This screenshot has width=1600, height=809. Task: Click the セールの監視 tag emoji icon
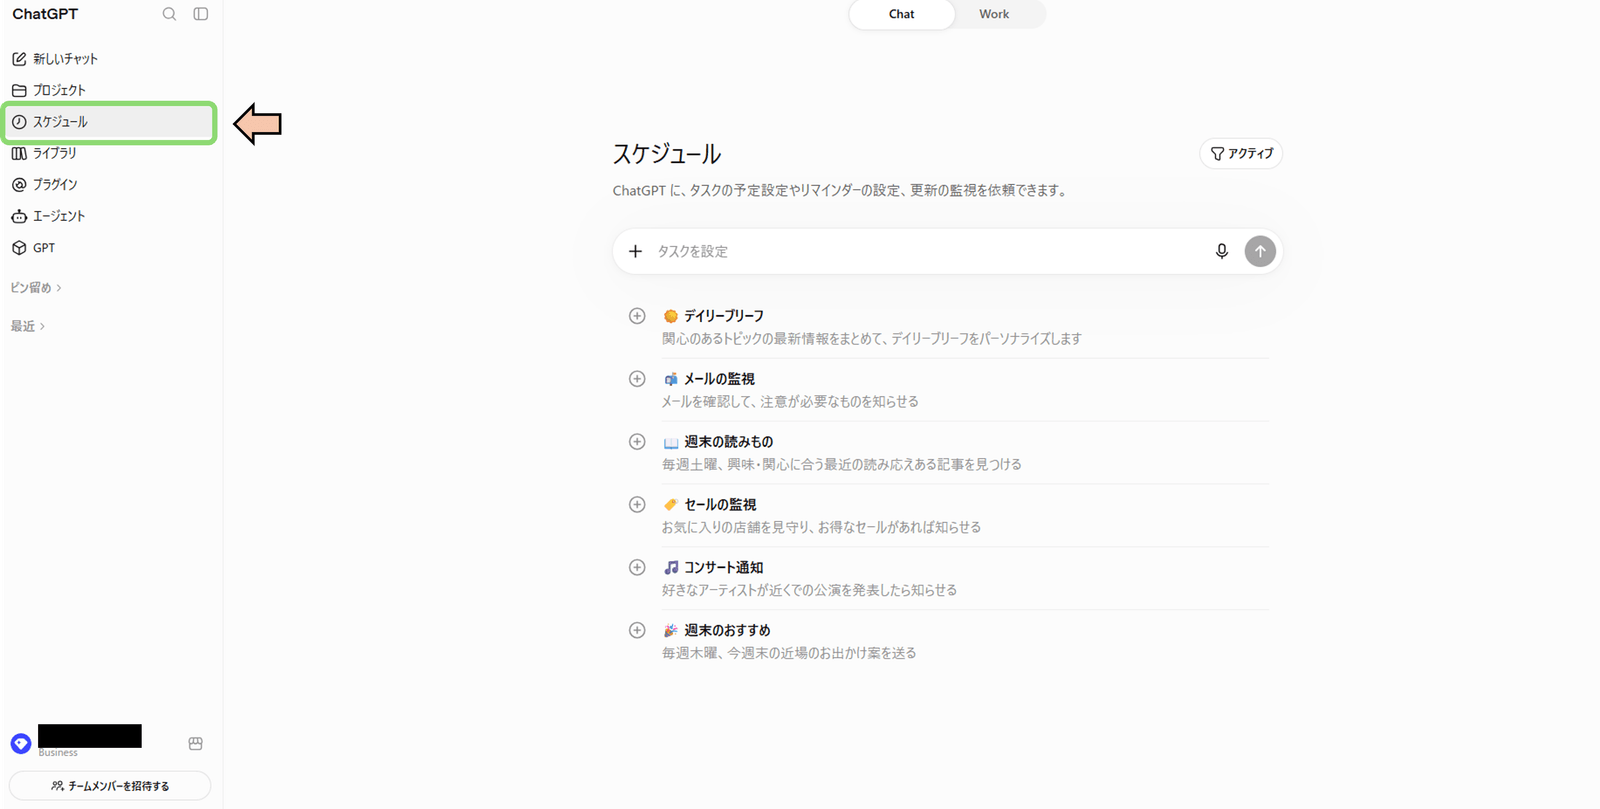pos(671,505)
